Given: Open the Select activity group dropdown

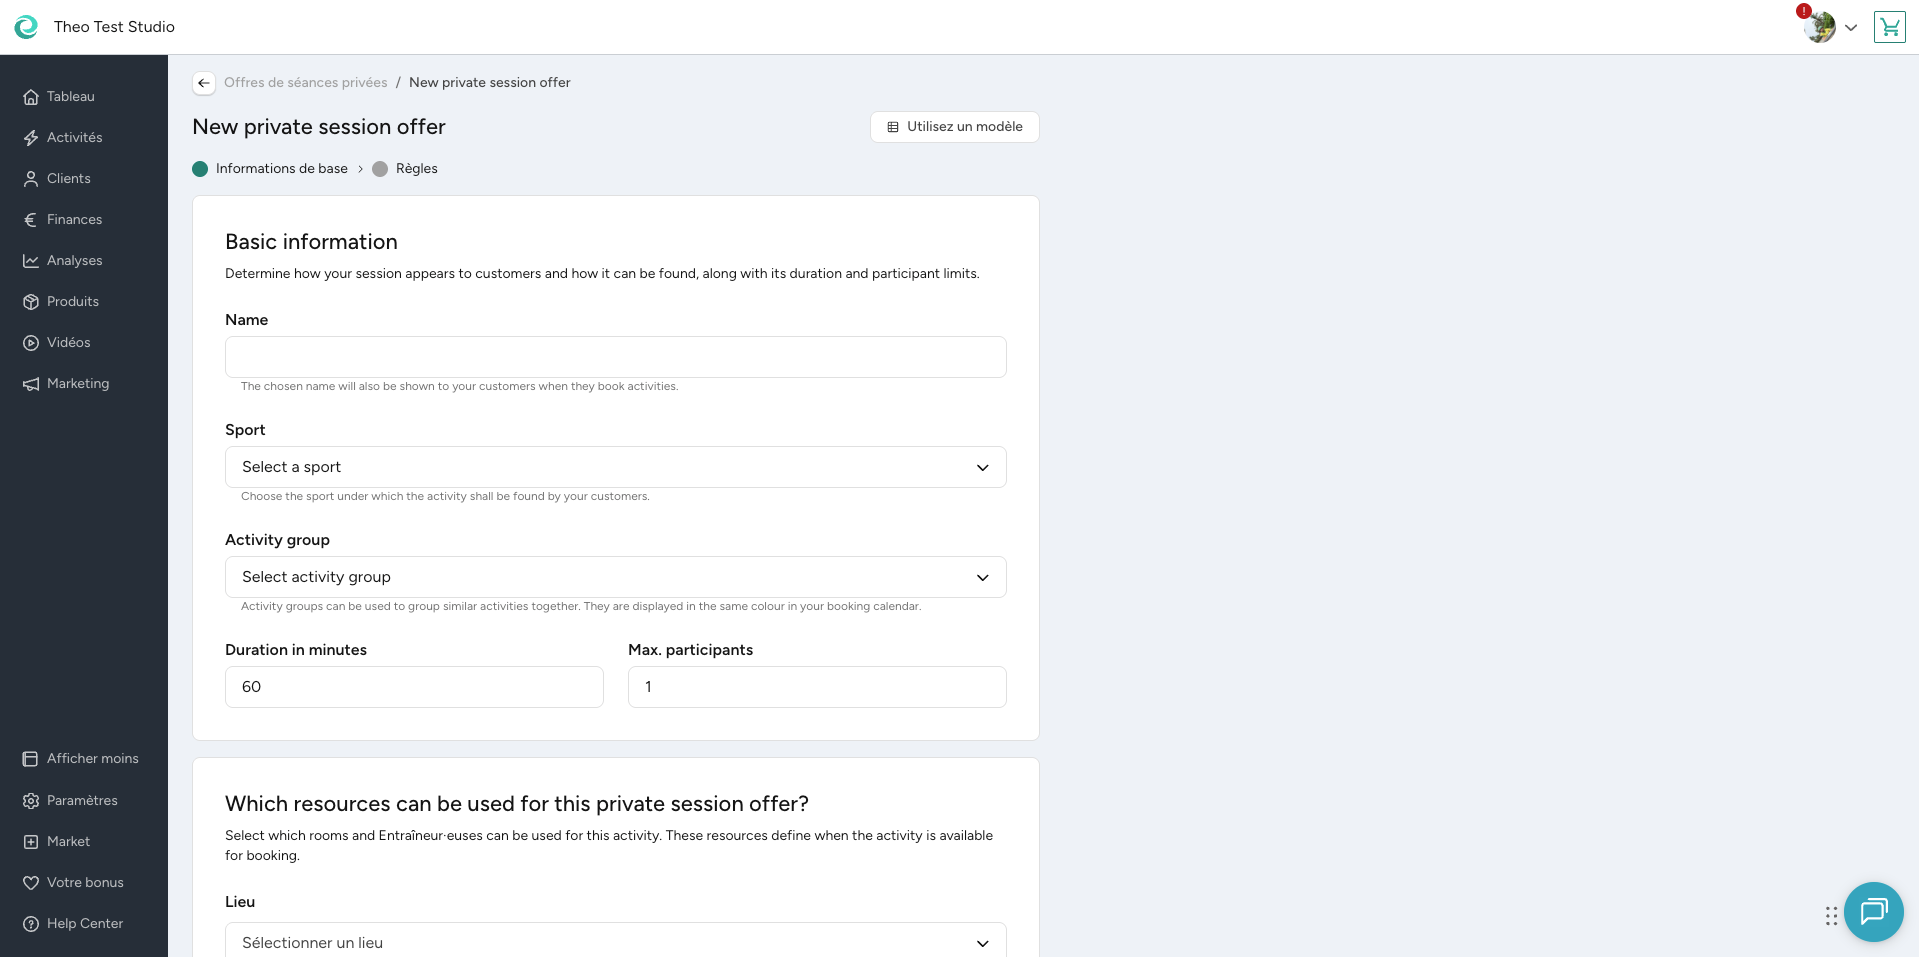Looking at the screenshot, I should coord(615,577).
